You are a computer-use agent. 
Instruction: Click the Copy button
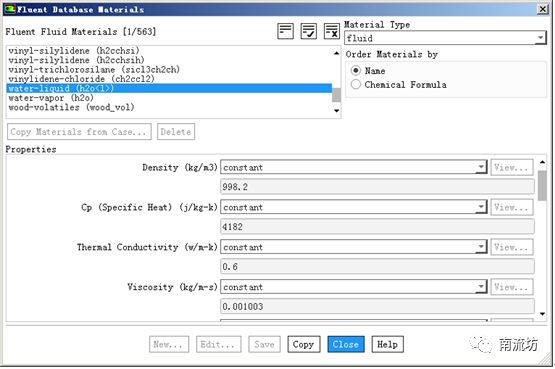click(x=304, y=344)
